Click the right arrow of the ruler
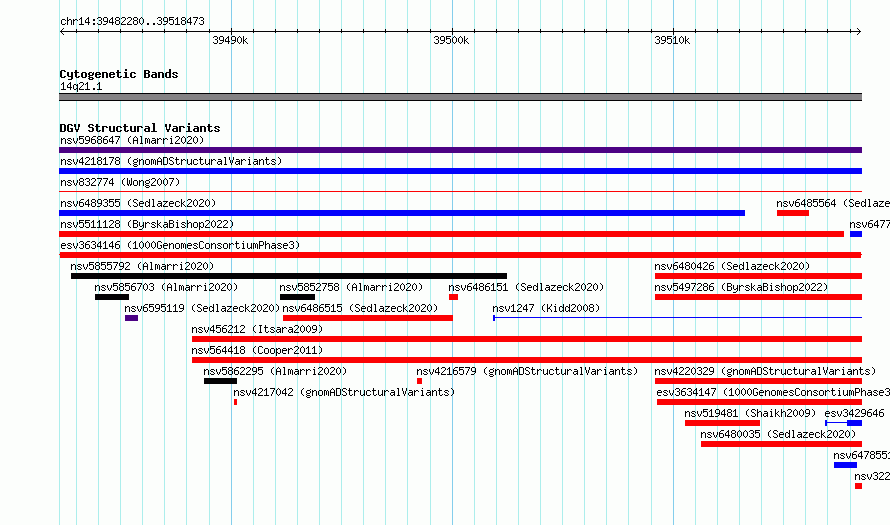Viewport: 890px width, 525px height. 858,31
